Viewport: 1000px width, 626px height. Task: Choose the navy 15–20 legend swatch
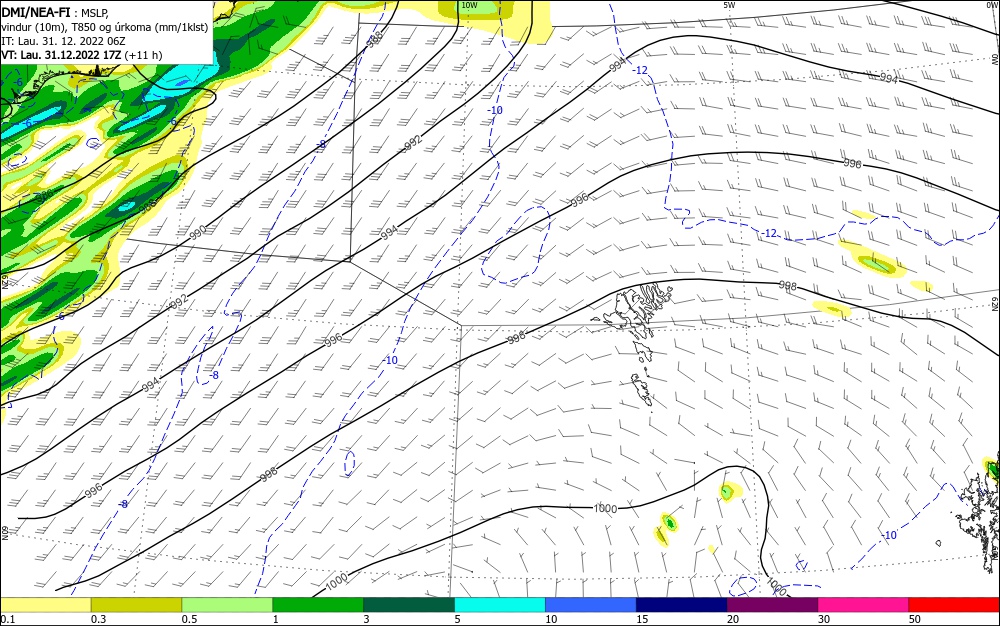(682, 605)
